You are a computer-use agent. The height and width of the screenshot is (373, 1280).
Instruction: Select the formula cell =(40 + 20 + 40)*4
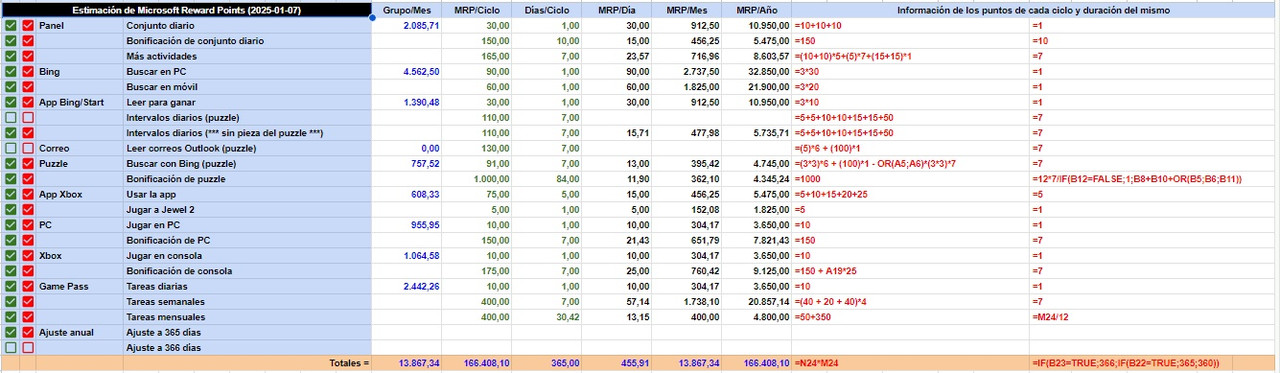[x=910, y=301]
